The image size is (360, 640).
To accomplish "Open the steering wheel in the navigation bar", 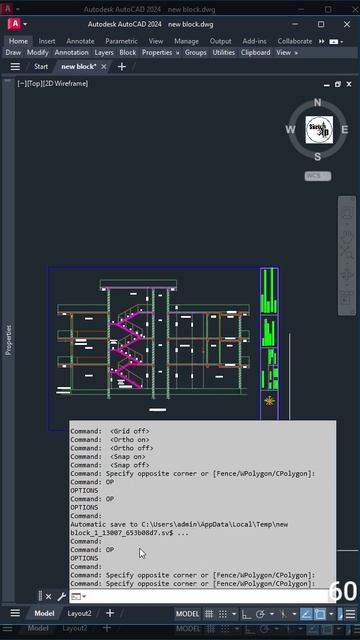I will 347,213.
